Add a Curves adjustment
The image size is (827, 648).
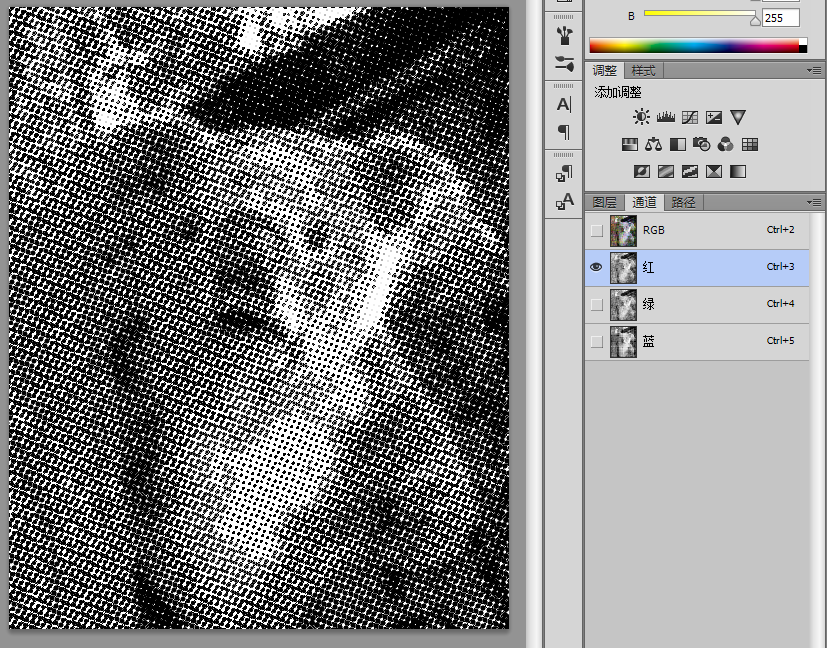pyautogui.click(x=690, y=117)
